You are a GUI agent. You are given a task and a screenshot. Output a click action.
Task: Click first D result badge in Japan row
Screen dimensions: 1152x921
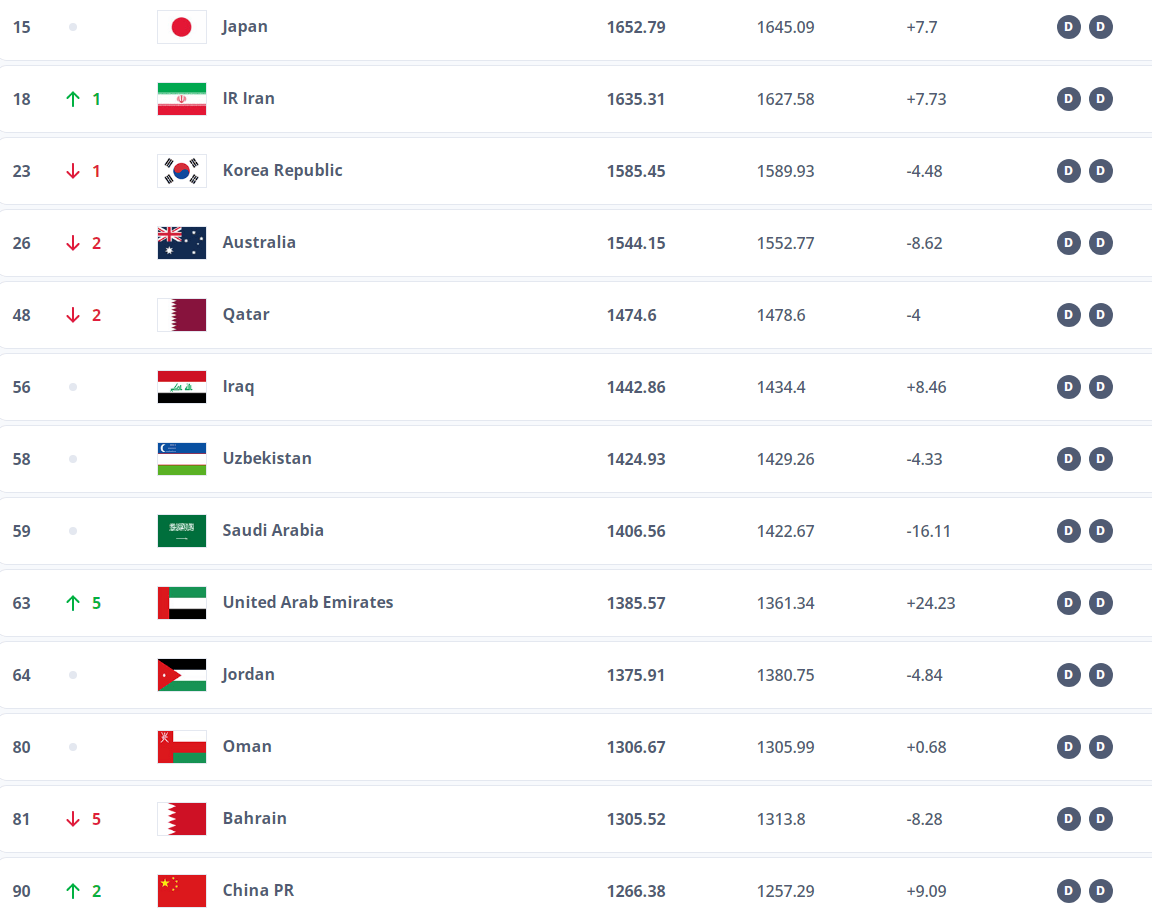pos(1068,27)
